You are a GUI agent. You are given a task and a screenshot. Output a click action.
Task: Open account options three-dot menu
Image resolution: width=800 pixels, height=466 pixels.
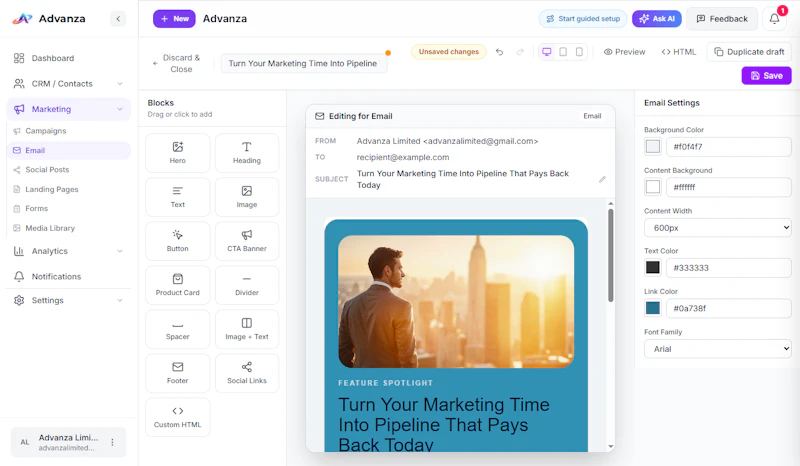click(112, 442)
